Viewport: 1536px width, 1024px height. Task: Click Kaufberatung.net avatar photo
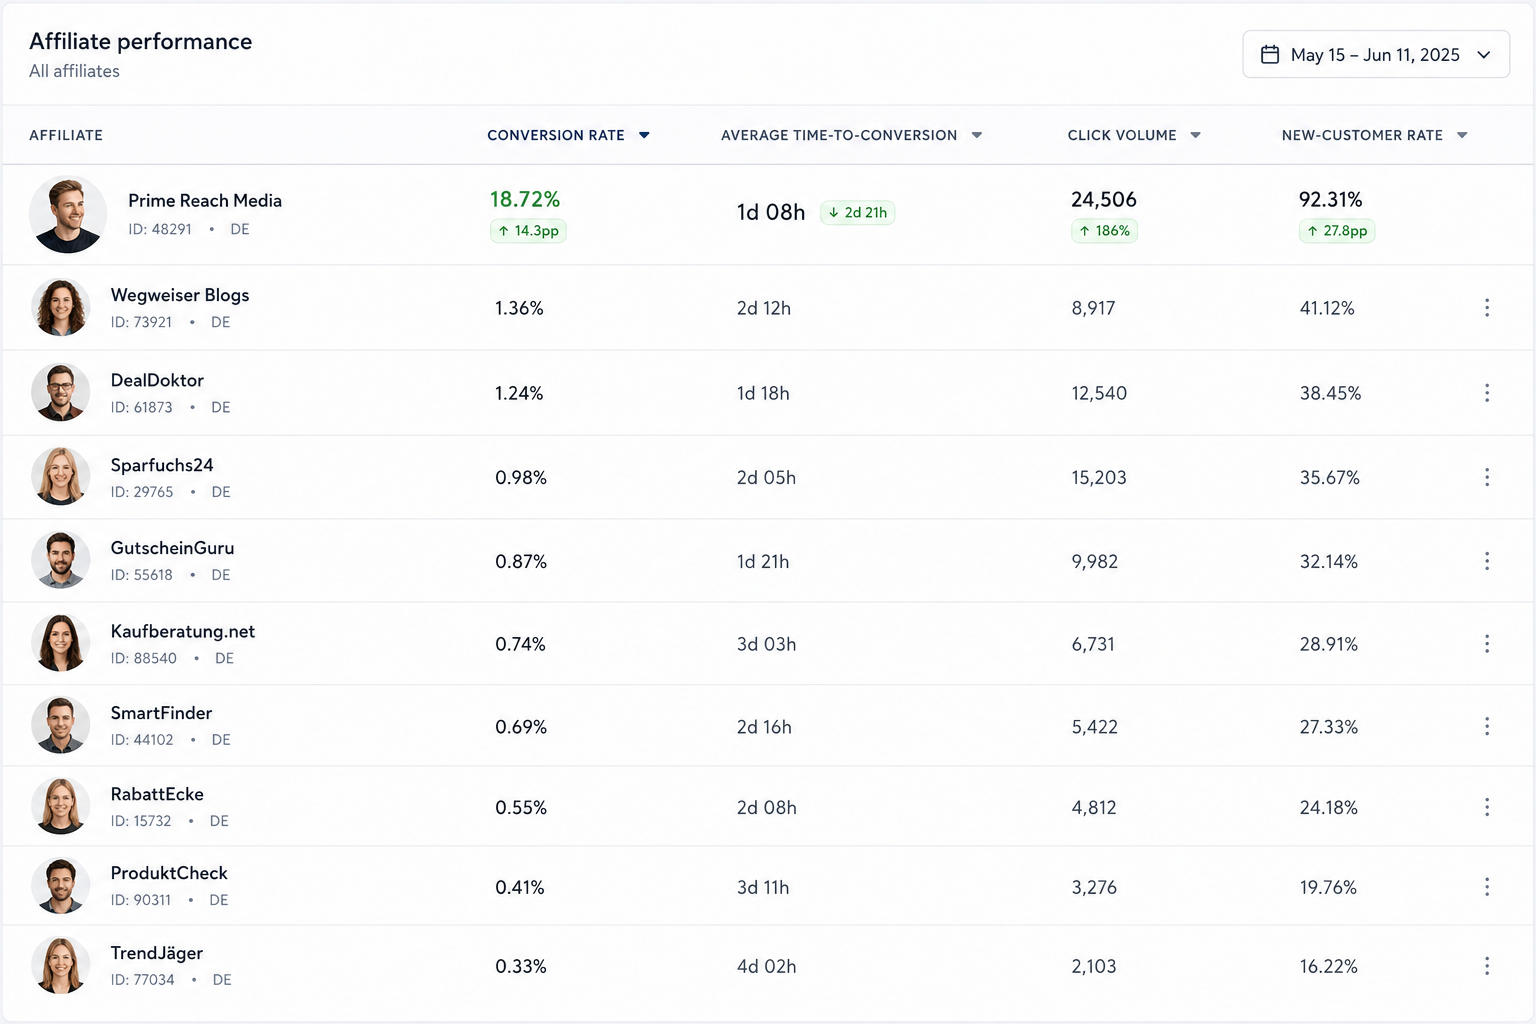pos(61,643)
